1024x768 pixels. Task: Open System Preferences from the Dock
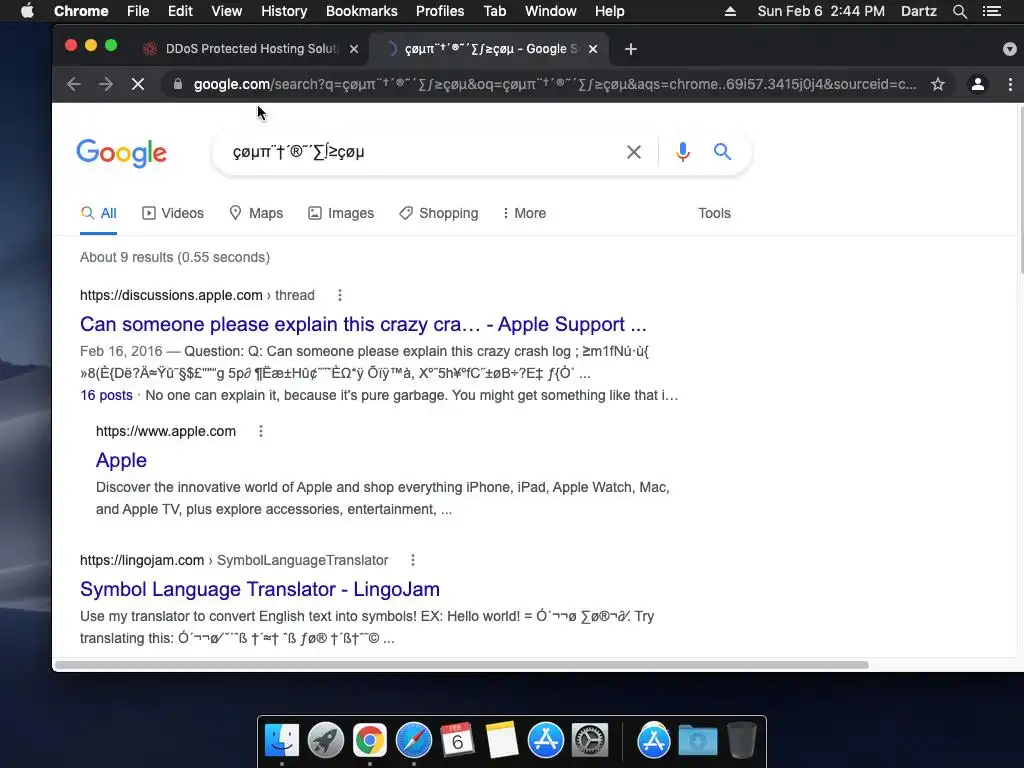click(x=590, y=741)
